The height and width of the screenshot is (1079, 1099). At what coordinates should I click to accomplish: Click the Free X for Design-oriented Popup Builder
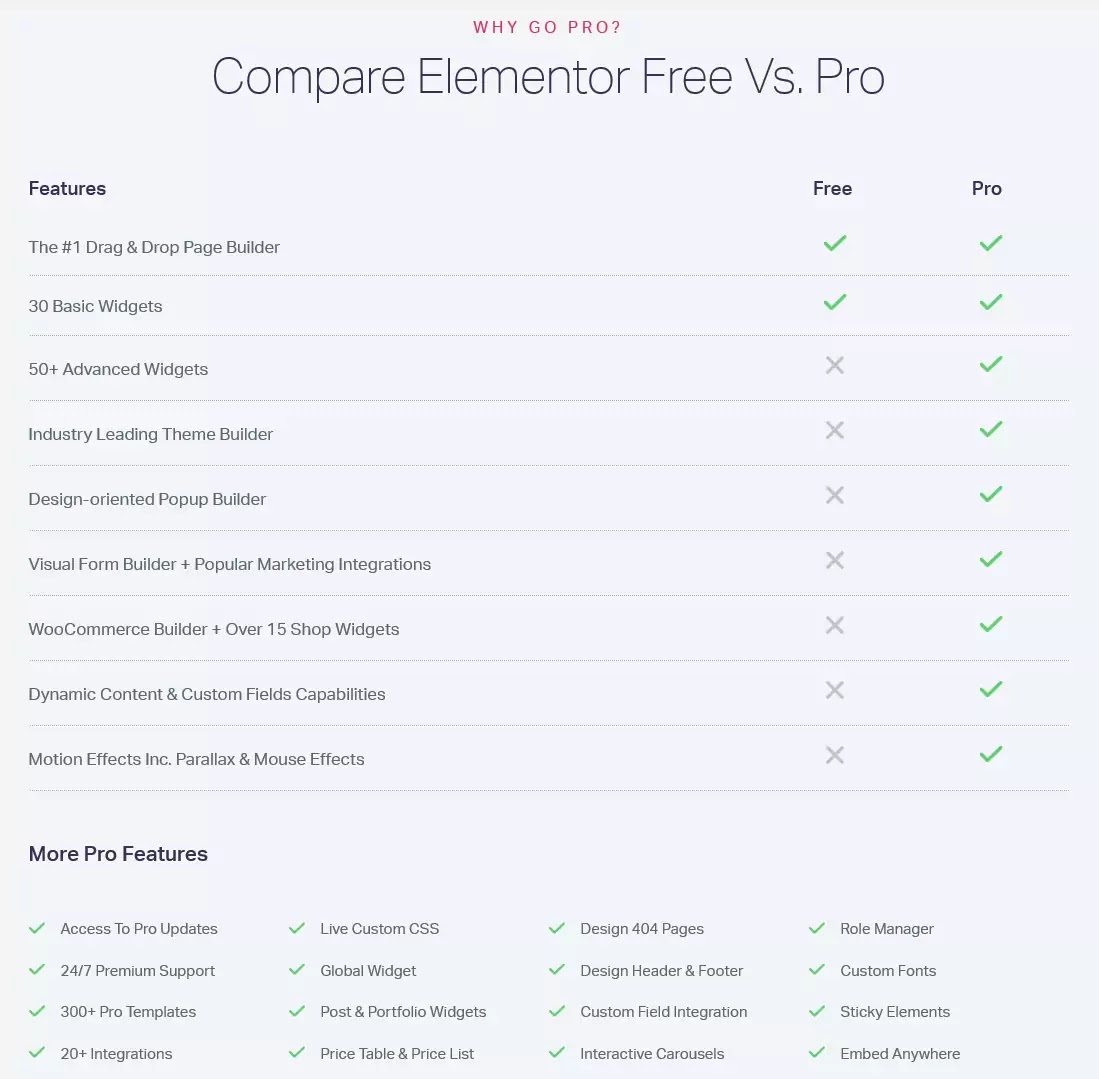(x=835, y=495)
